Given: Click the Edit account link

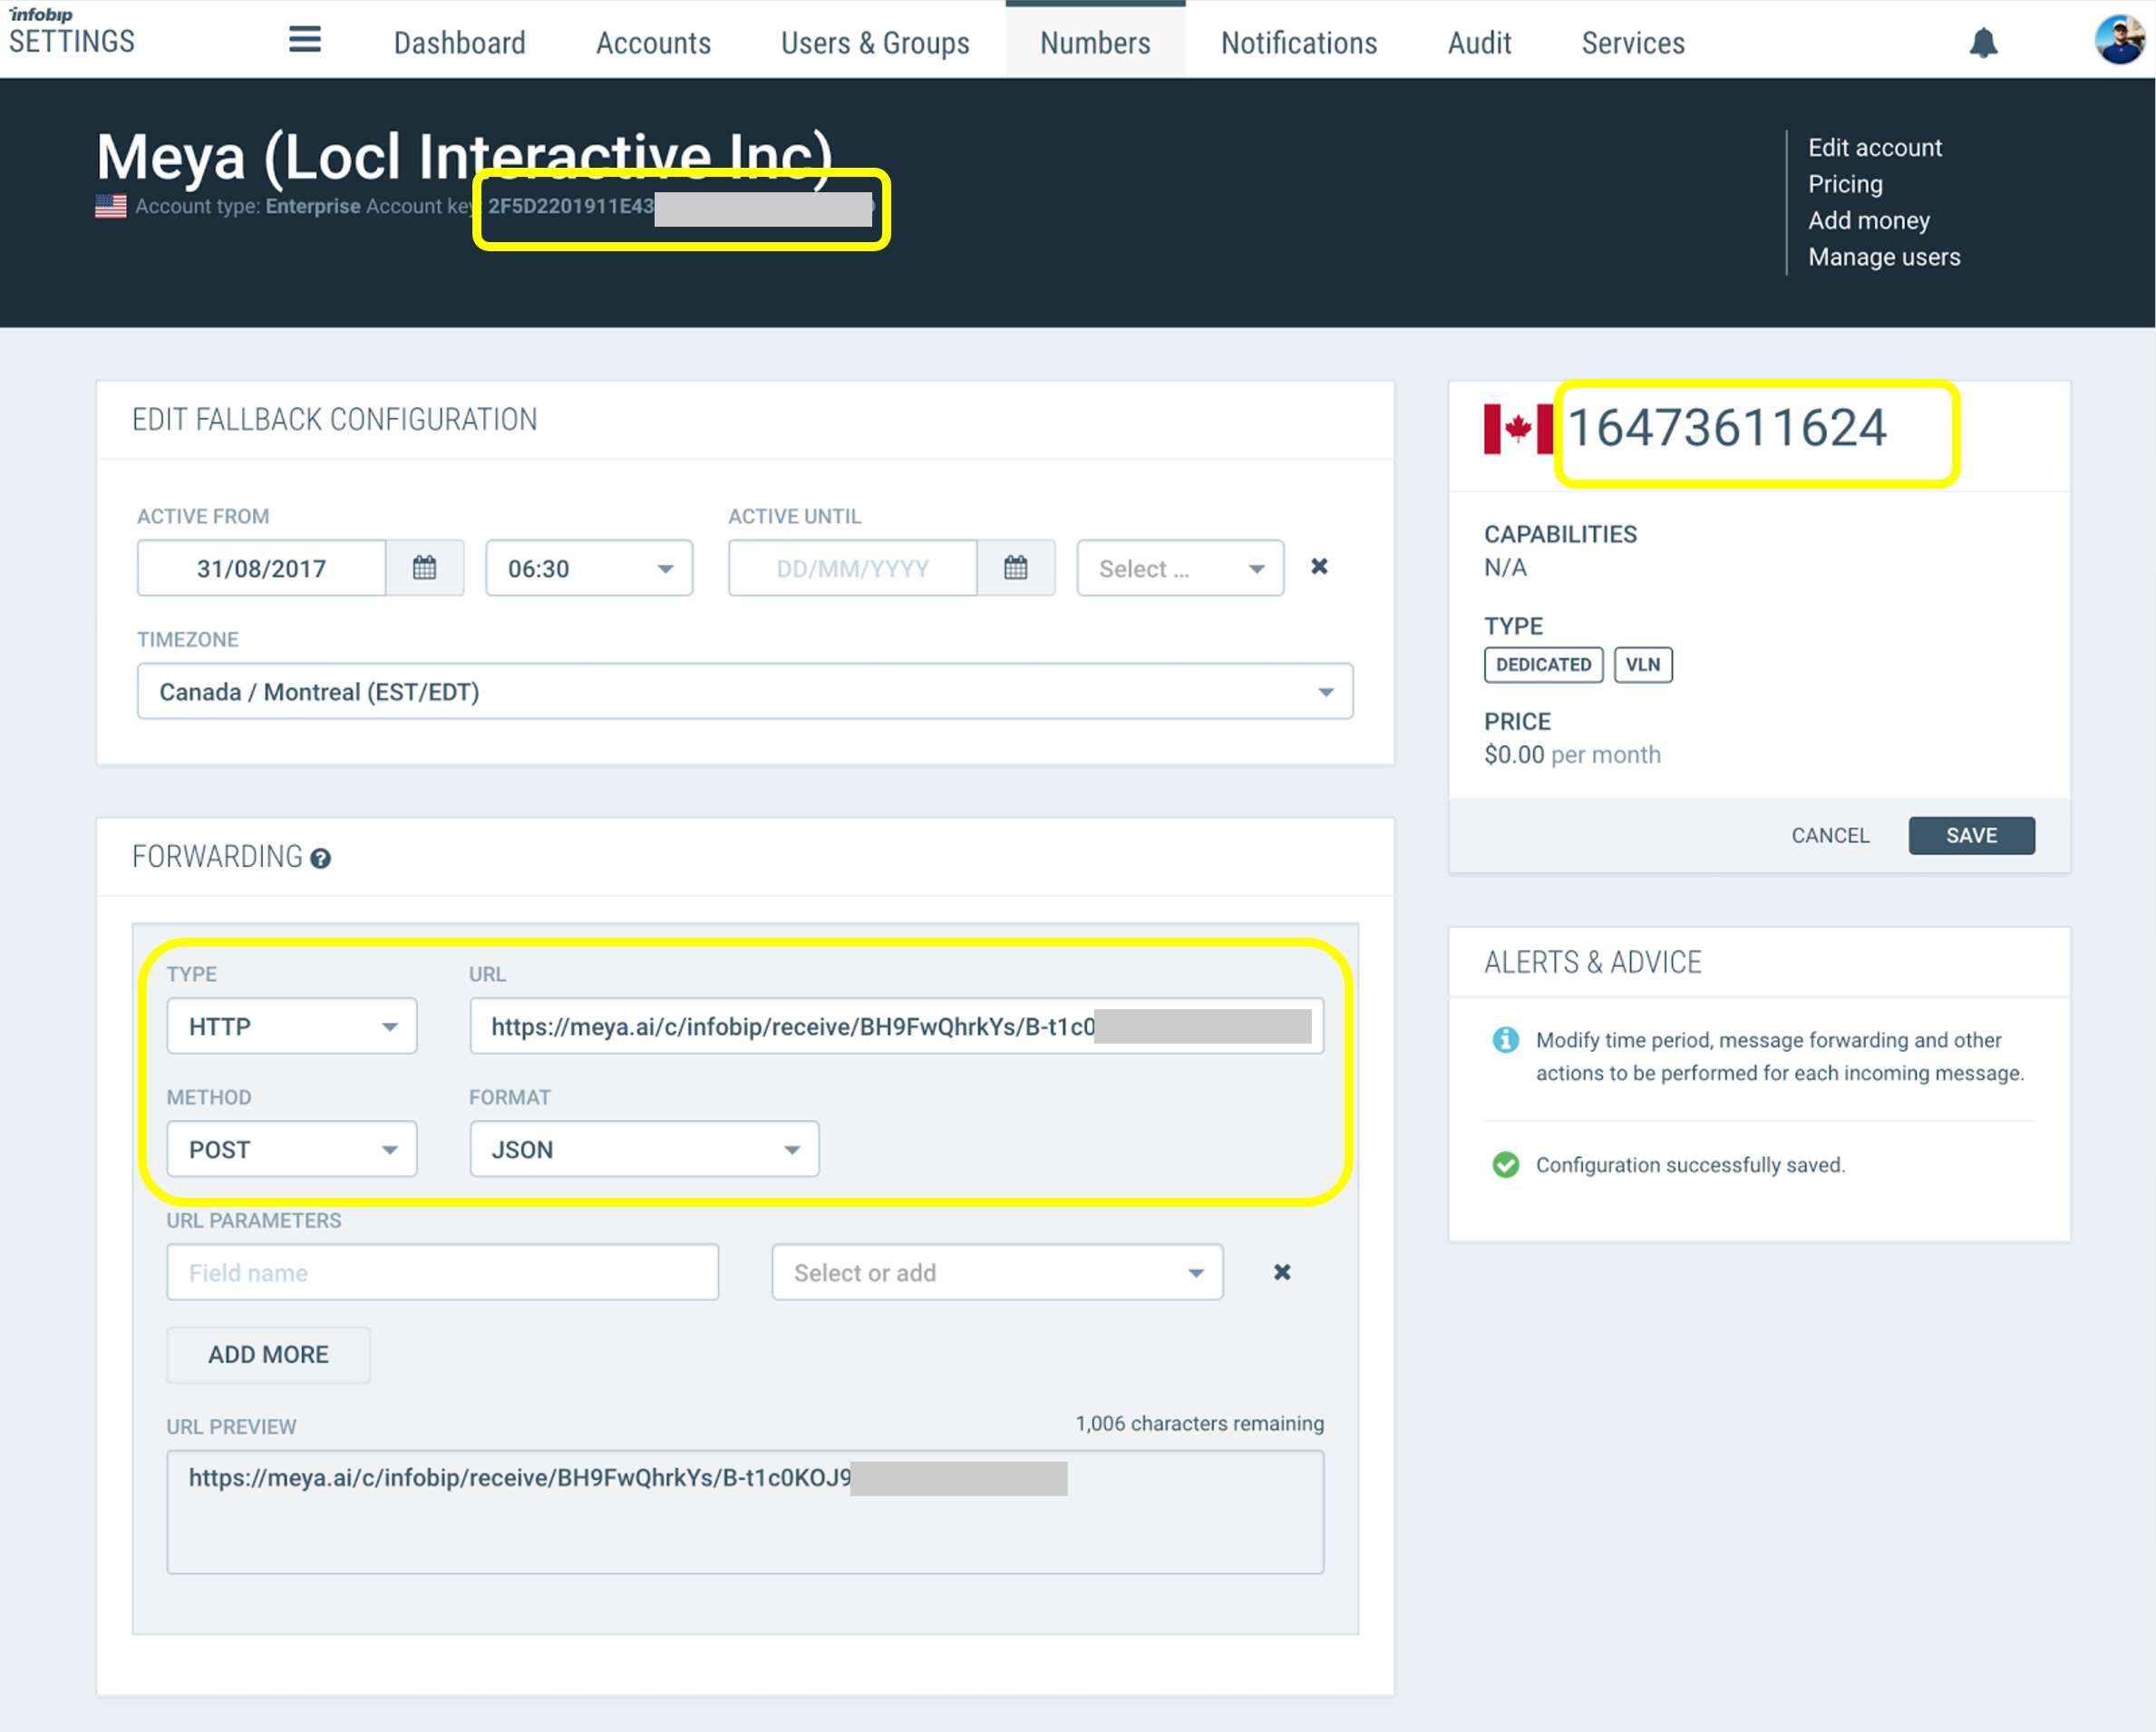Looking at the screenshot, I should pyautogui.click(x=1874, y=148).
